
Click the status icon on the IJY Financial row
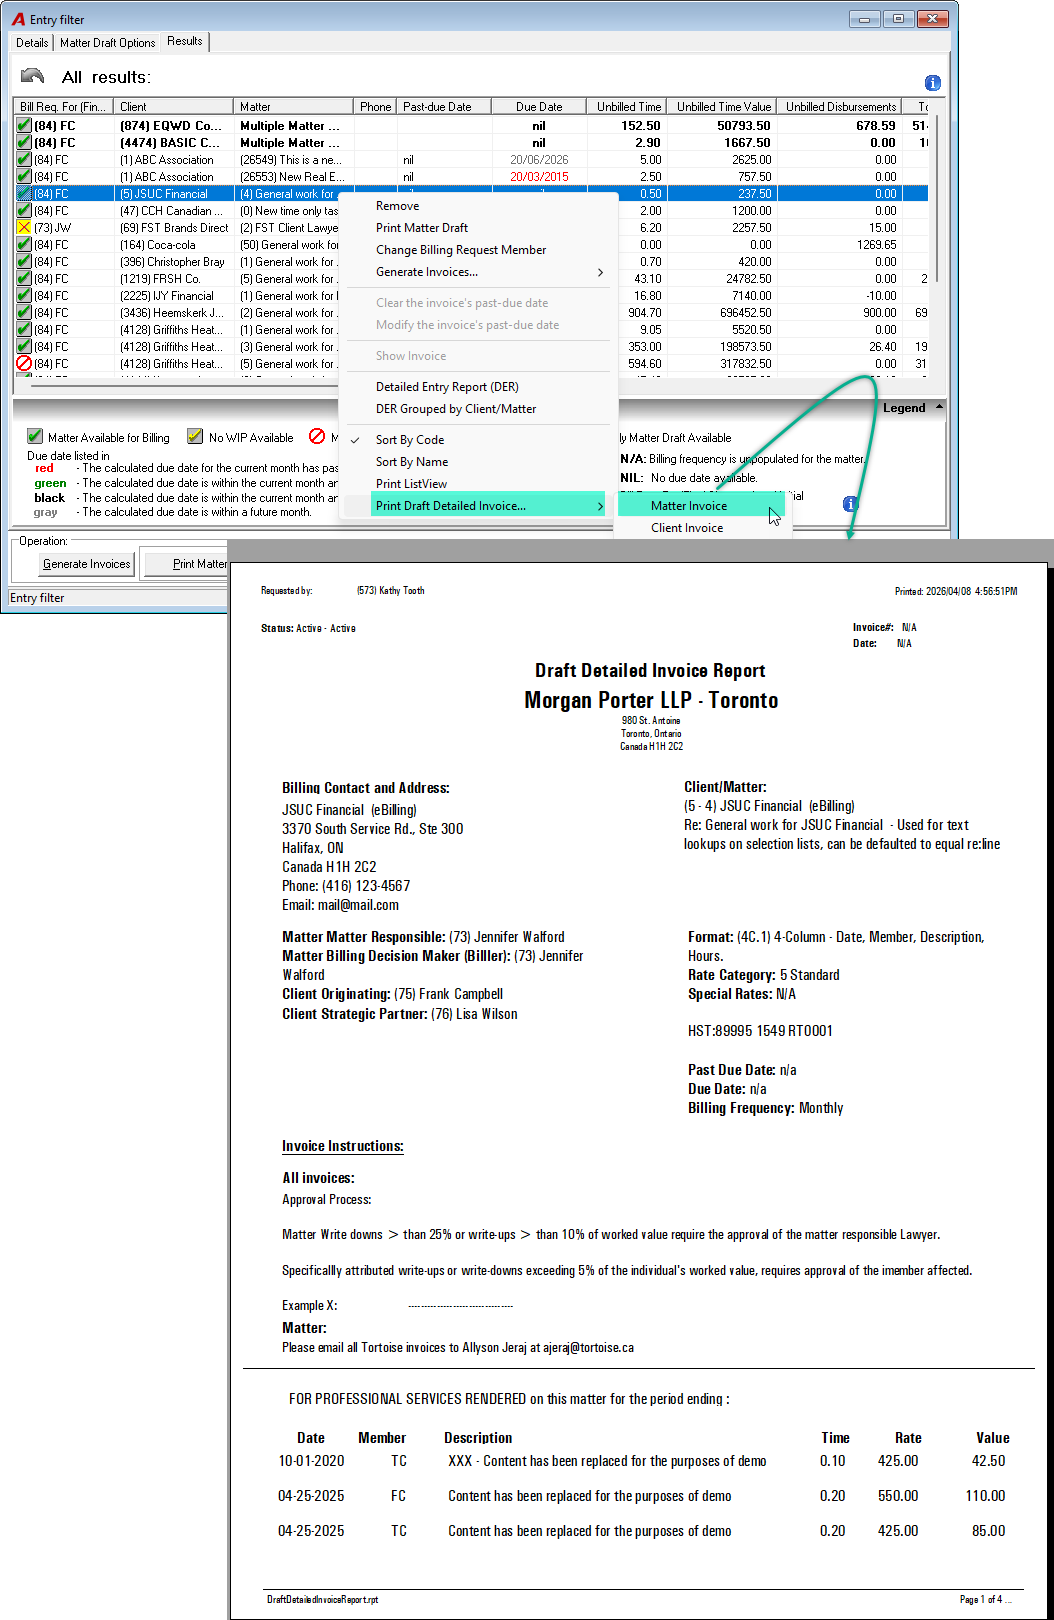pyautogui.click(x=24, y=296)
